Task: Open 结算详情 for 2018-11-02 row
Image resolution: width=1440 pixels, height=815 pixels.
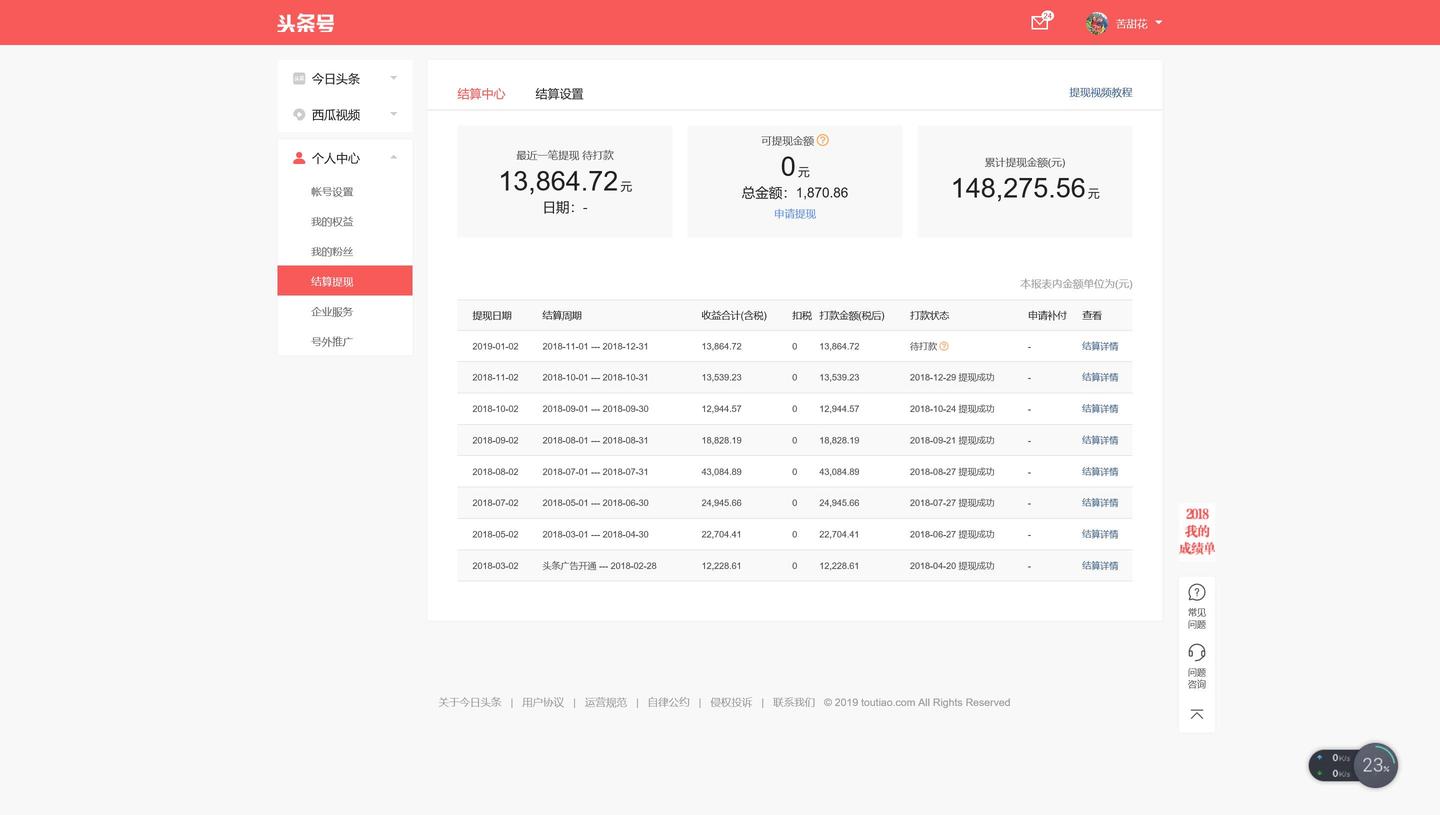Action: (x=1100, y=378)
